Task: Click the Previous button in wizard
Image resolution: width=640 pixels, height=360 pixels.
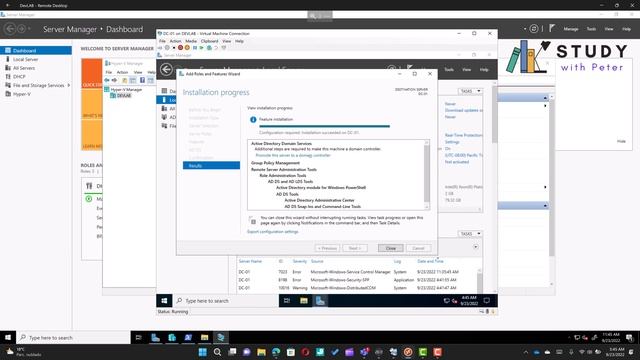Action: click(x=327, y=248)
